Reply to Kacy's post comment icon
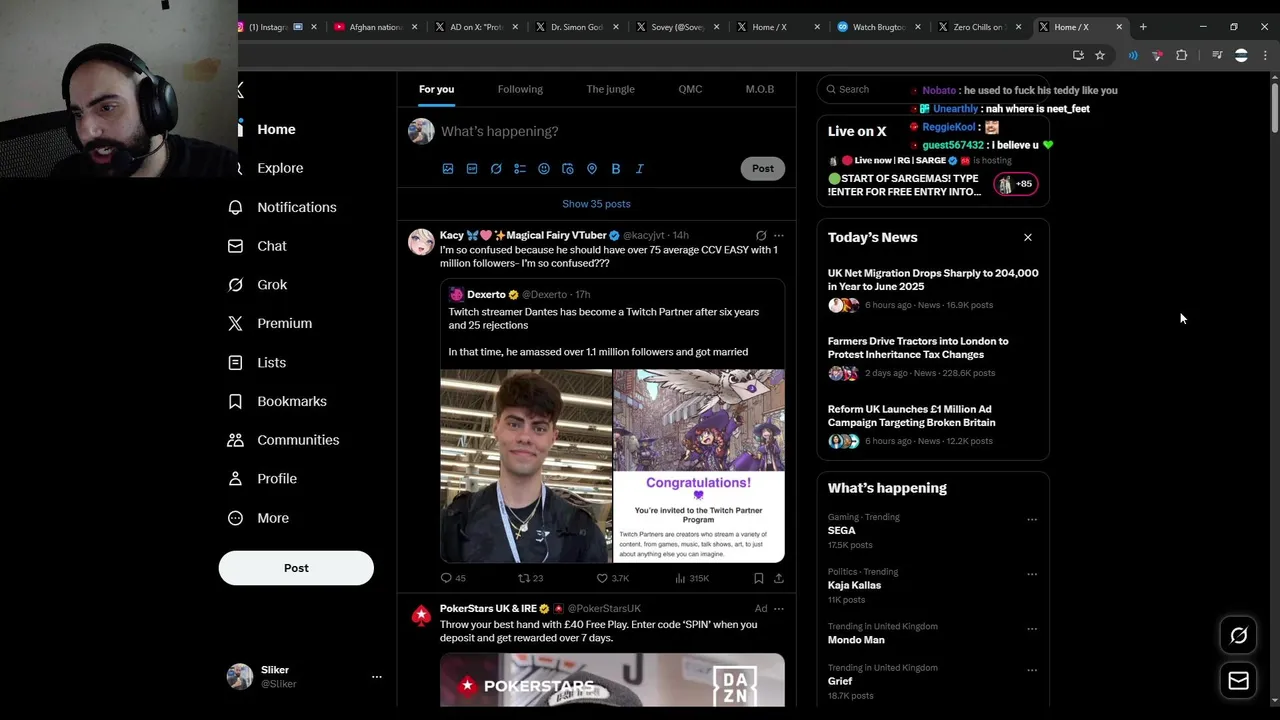The image size is (1280, 720). pos(446,578)
